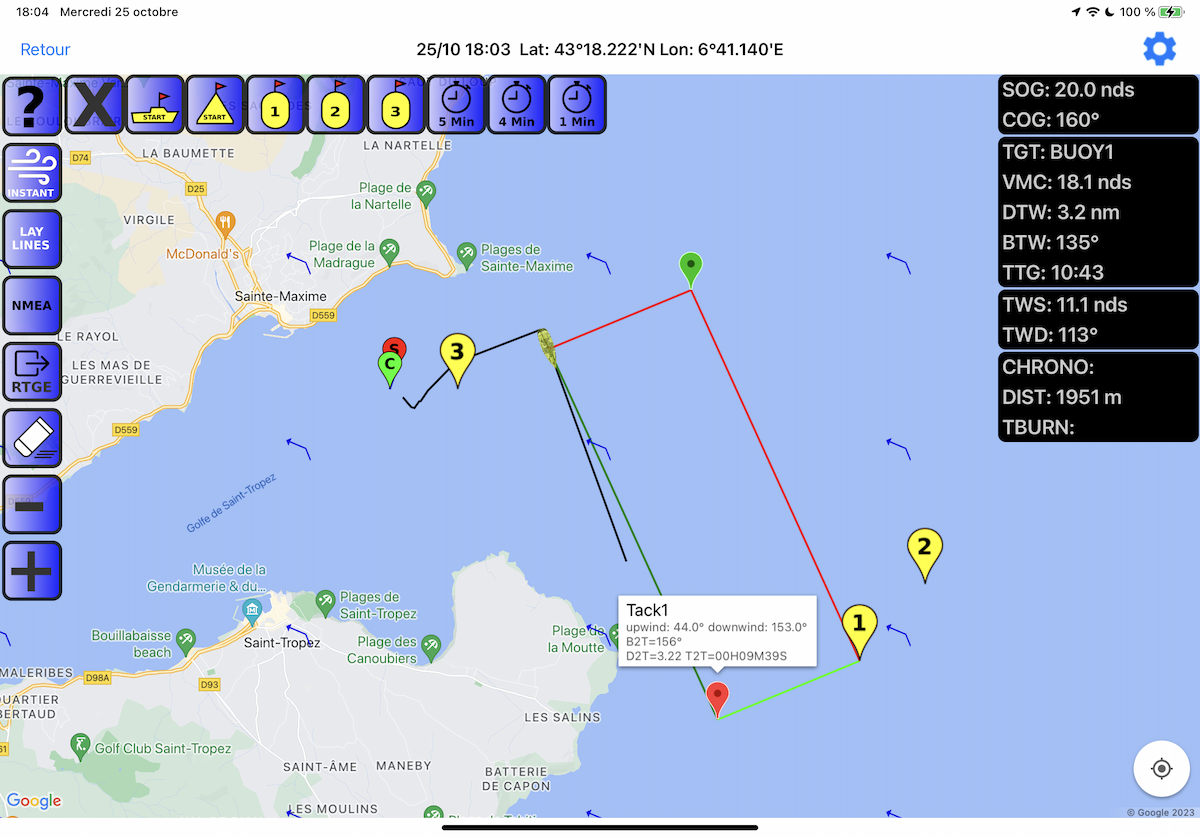Toggle the INSTANT wind mode button
Viewport: 1200px width, 838px height.
(x=33, y=172)
